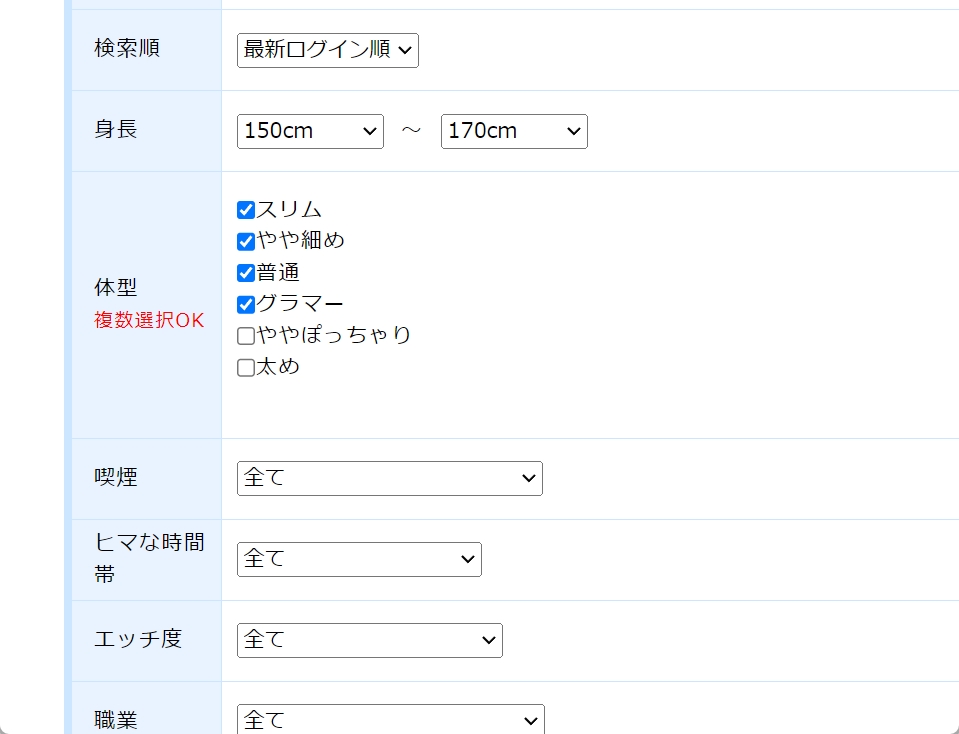Image resolution: width=959 pixels, height=734 pixels.
Task: Check the 太め checkbox
Action: coord(246,368)
